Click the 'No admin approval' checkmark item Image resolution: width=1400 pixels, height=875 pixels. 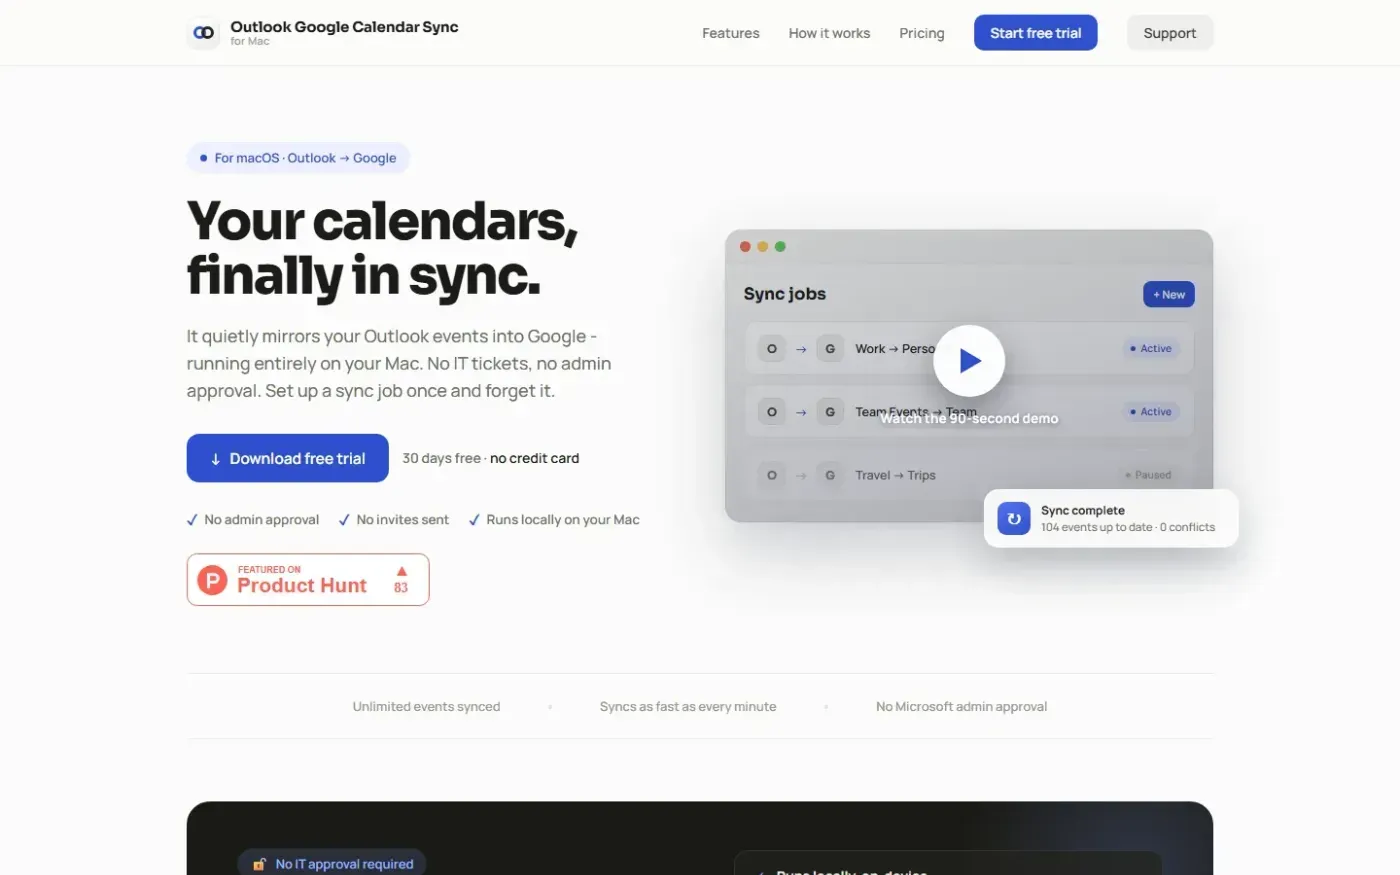point(253,520)
